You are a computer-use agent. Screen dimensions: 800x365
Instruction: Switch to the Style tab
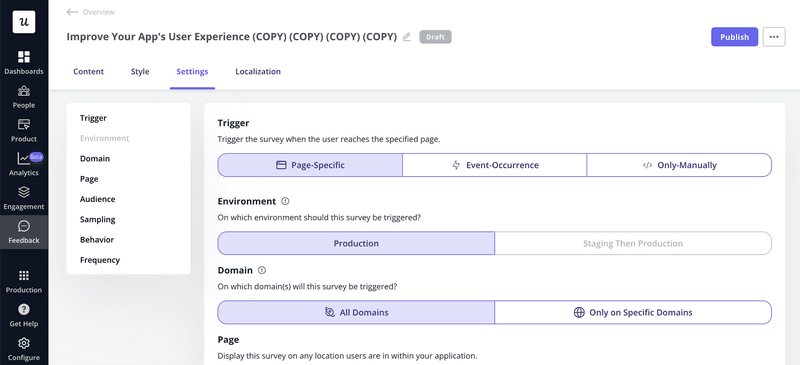[x=140, y=71]
